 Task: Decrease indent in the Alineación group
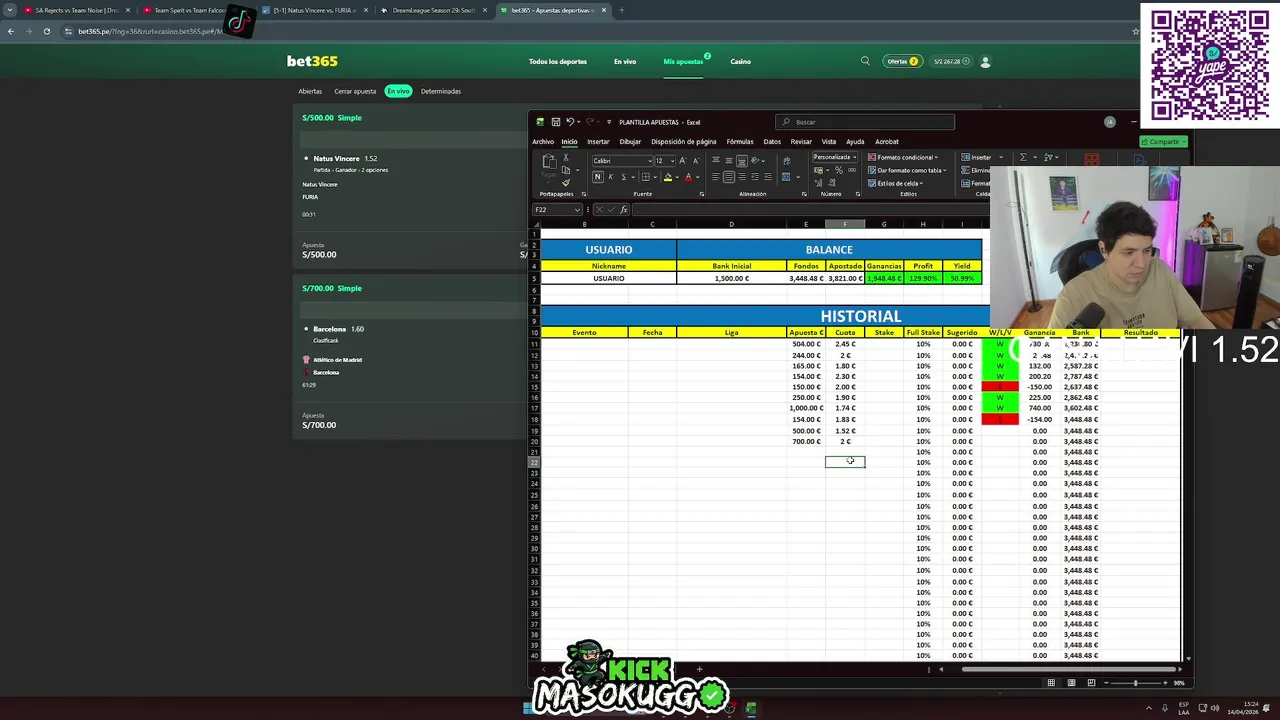[x=754, y=176]
